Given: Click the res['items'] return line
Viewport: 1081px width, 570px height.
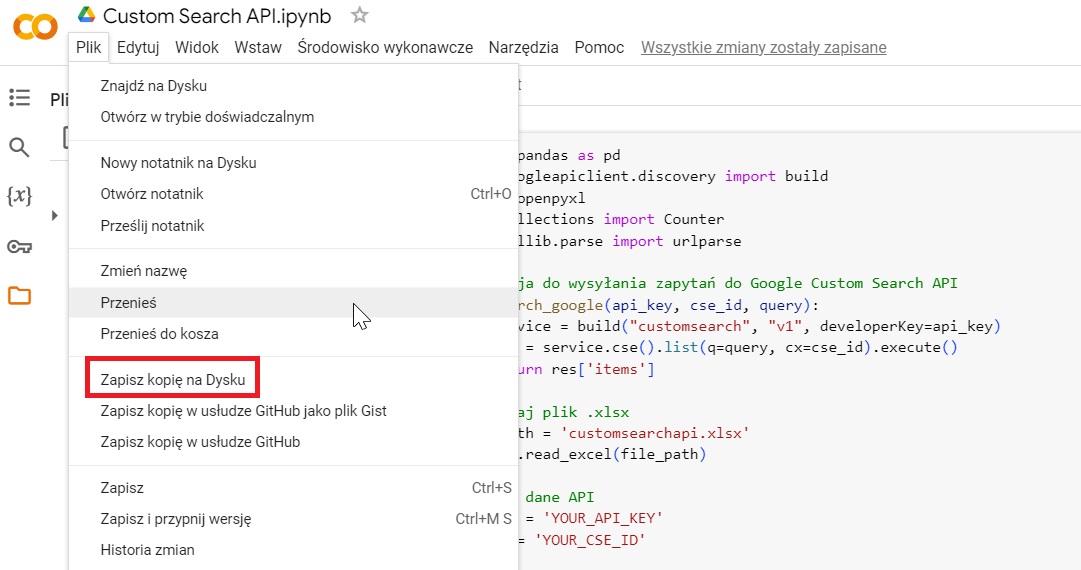Looking at the screenshot, I should click(x=586, y=369).
